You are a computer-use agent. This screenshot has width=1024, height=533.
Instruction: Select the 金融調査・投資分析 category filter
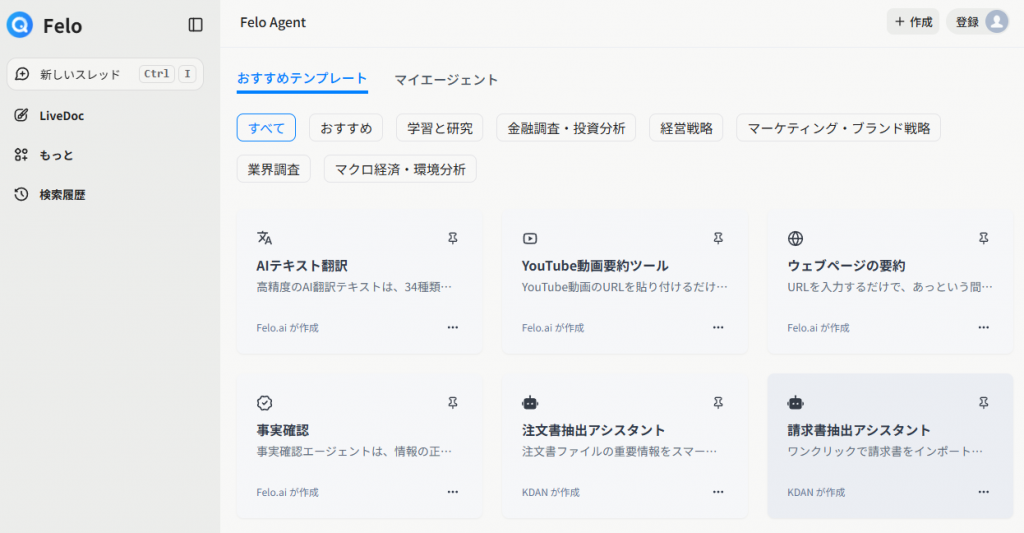(566, 128)
